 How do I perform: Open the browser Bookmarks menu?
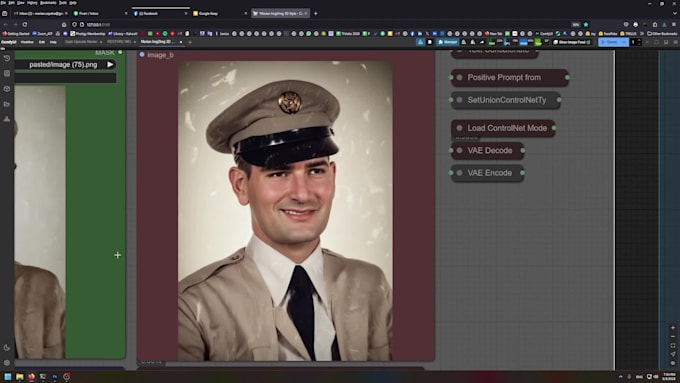coord(48,3)
